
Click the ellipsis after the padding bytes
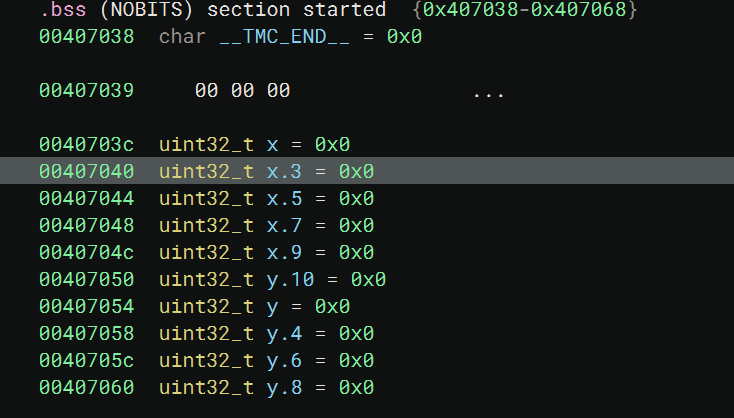point(488,91)
